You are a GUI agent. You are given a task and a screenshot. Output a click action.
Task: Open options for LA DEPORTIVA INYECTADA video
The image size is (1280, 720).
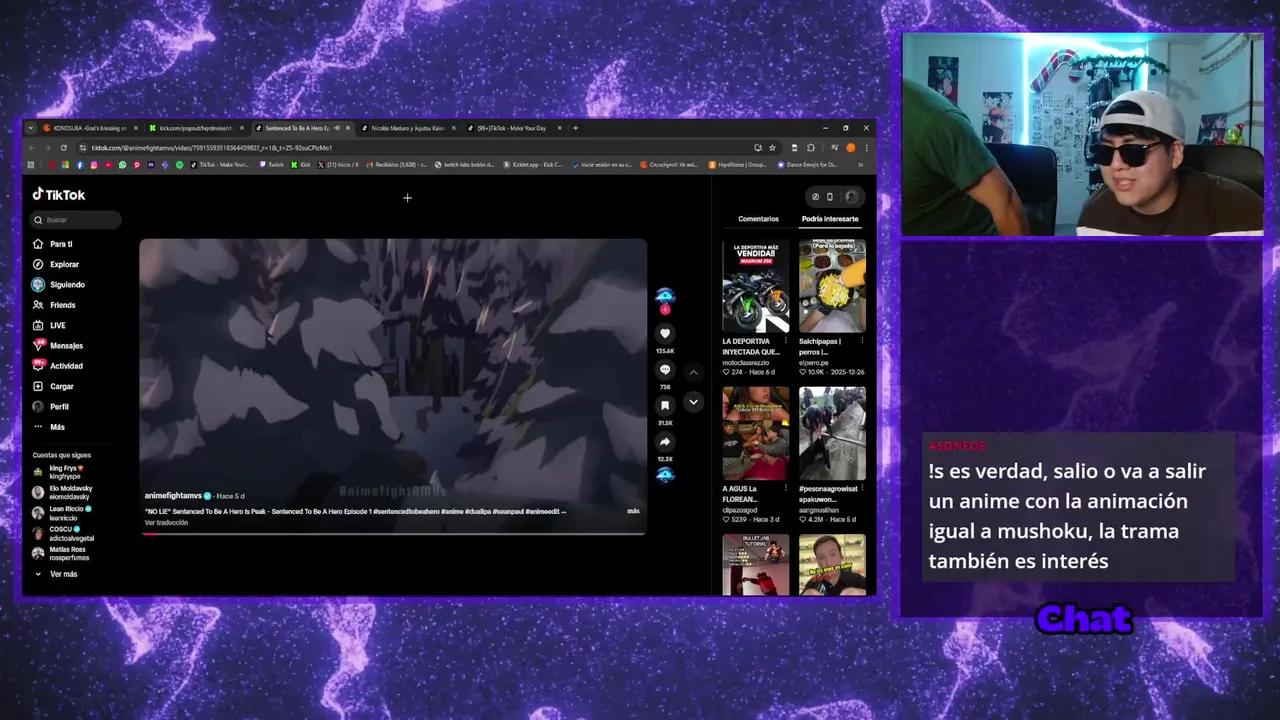(786, 341)
